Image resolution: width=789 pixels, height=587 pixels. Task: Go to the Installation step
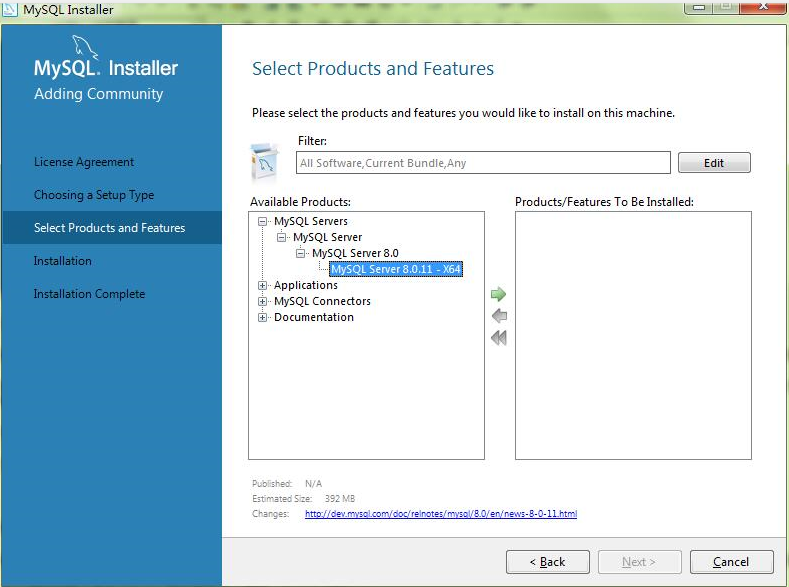[62, 261]
